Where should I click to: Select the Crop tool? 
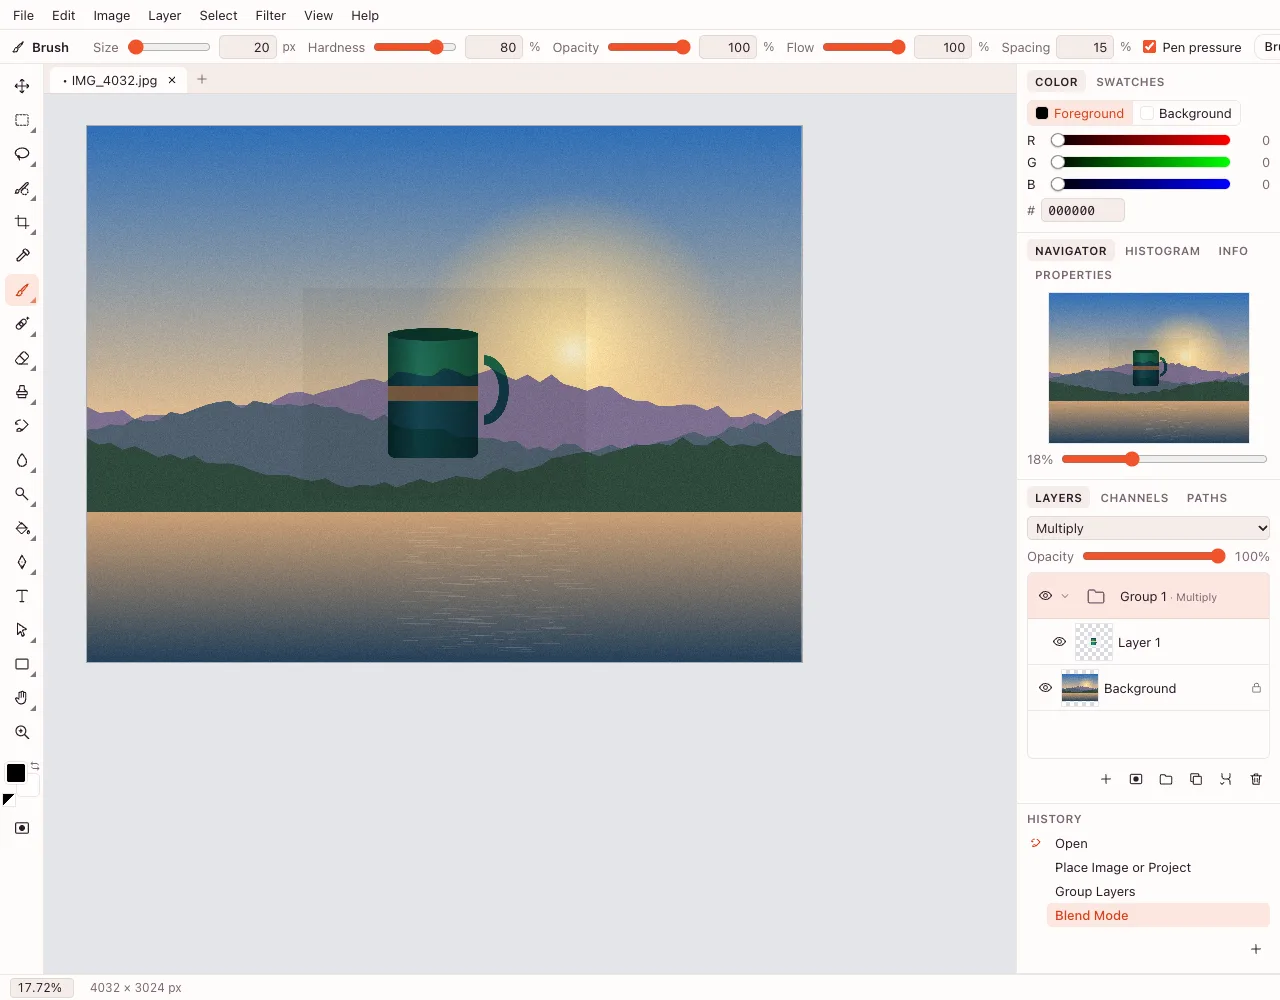(x=22, y=222)
